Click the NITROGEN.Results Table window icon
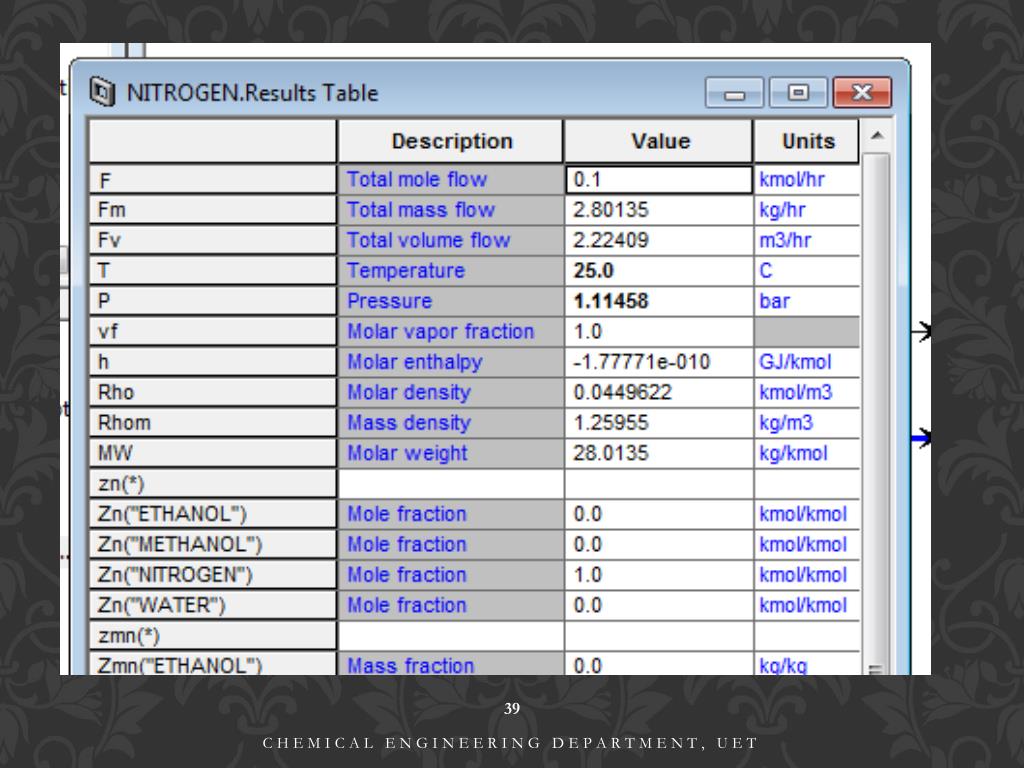 pyautogui.click(x=102, y=92)
